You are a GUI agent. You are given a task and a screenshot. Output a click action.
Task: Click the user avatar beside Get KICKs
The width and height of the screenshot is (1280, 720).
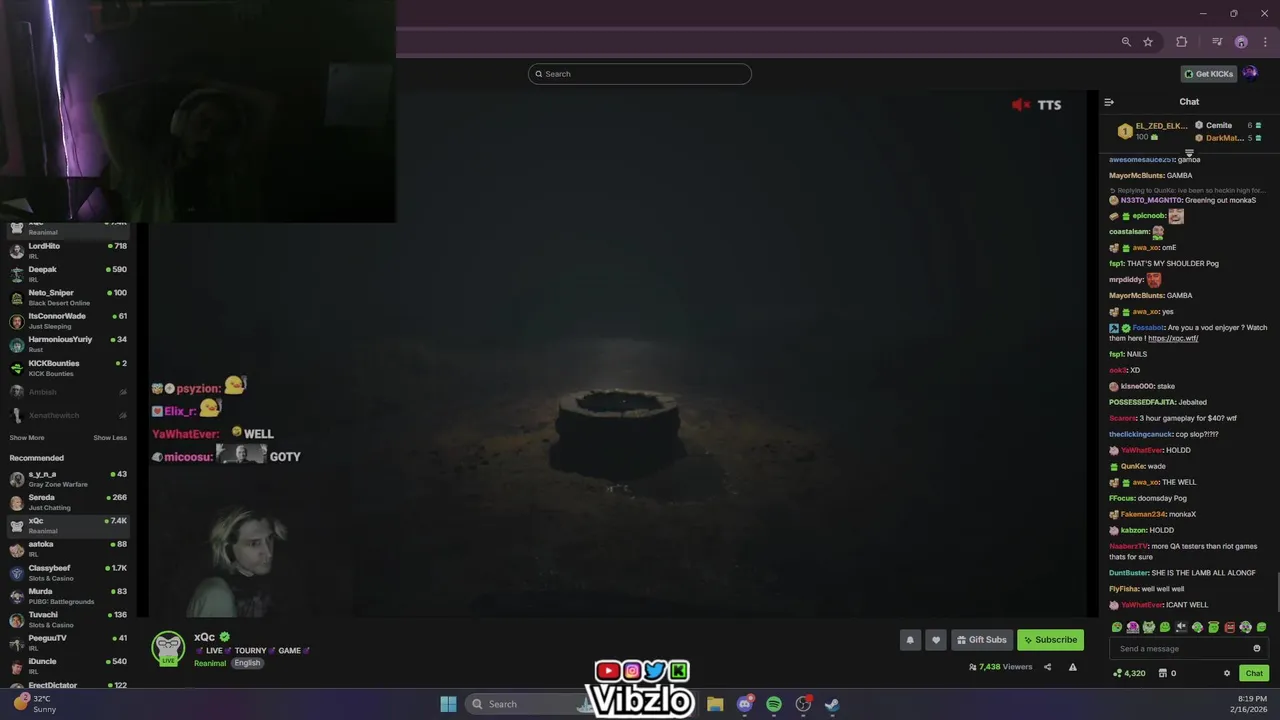[1250, 73]
